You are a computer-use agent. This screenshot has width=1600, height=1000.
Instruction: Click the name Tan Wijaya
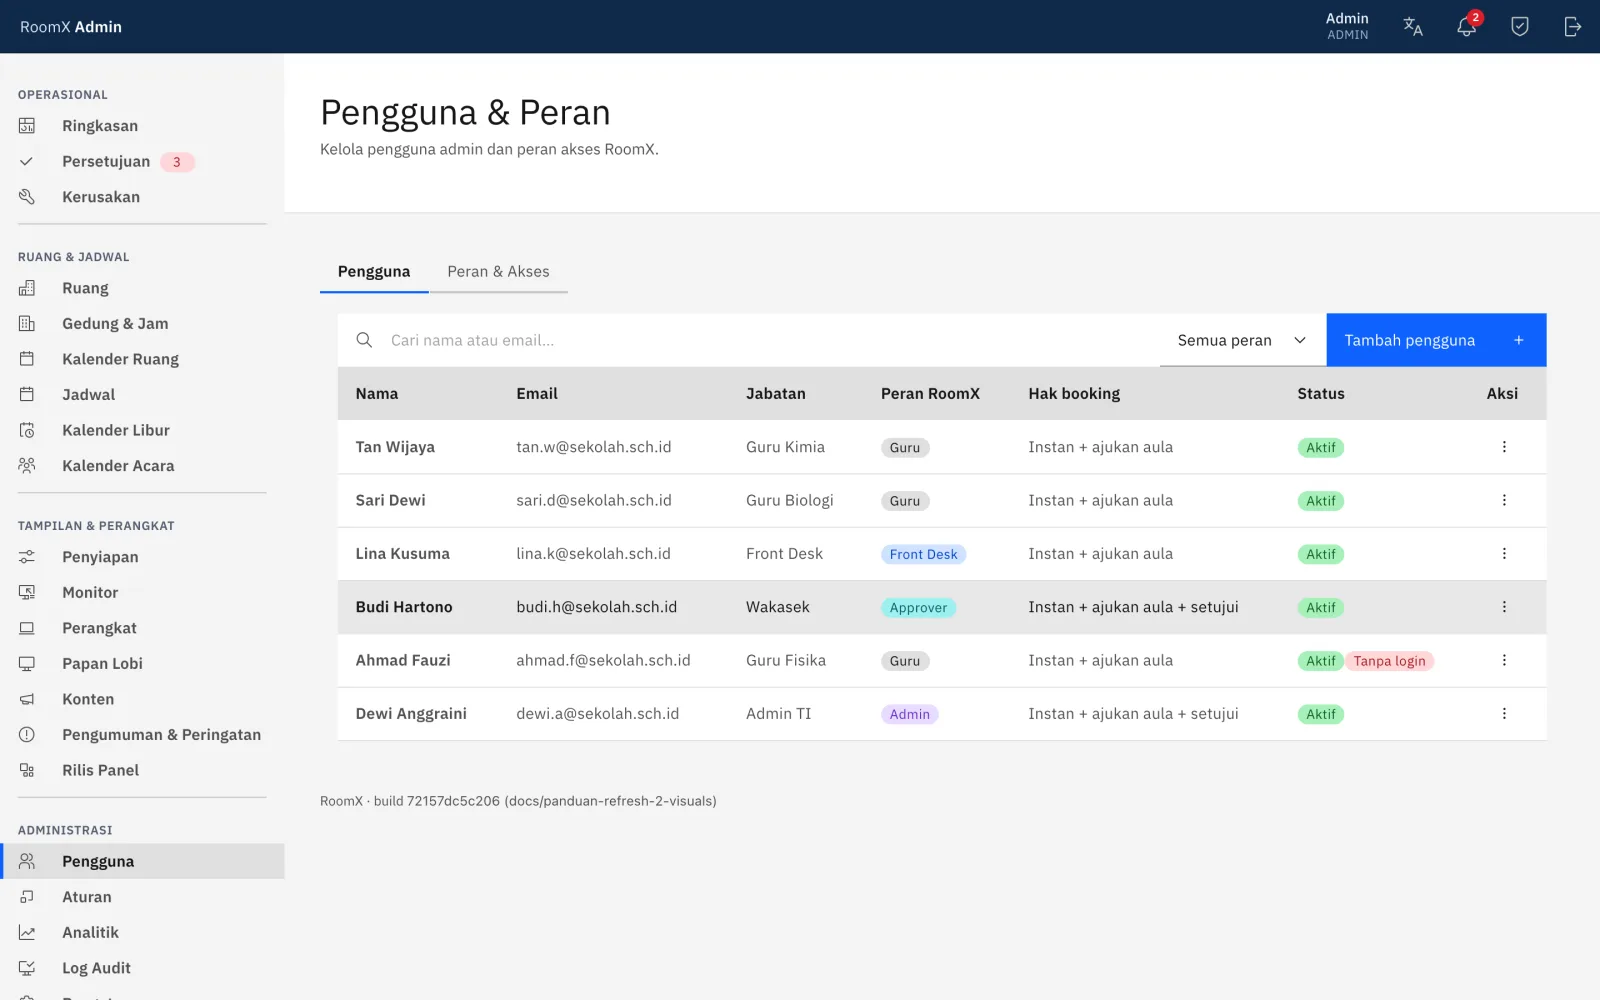(x=395, y=447)
